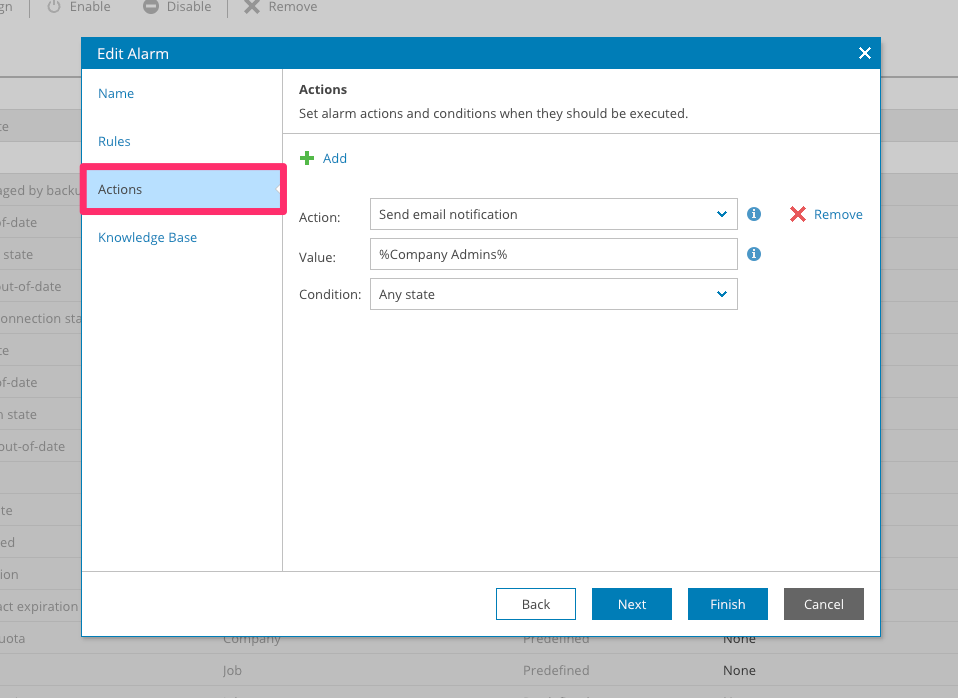The image size is (958, 698).
Task: Click into the Value text field
Action: 553,254
